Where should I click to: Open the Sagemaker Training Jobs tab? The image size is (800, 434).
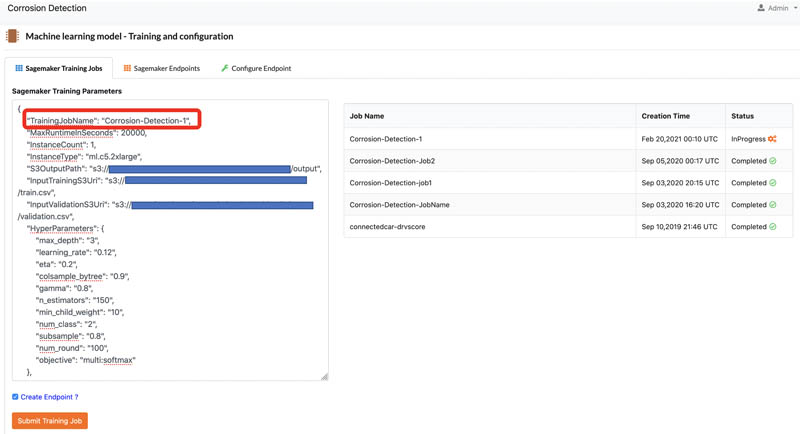click(59, 68)
